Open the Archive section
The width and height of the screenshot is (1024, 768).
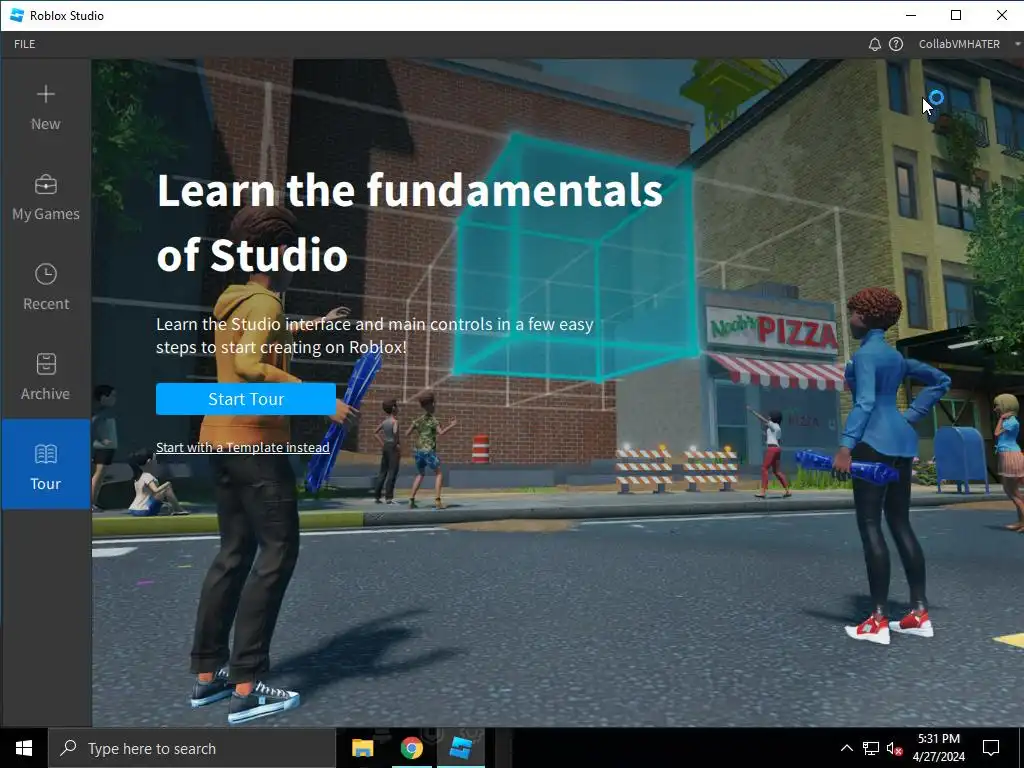(46, 377)
